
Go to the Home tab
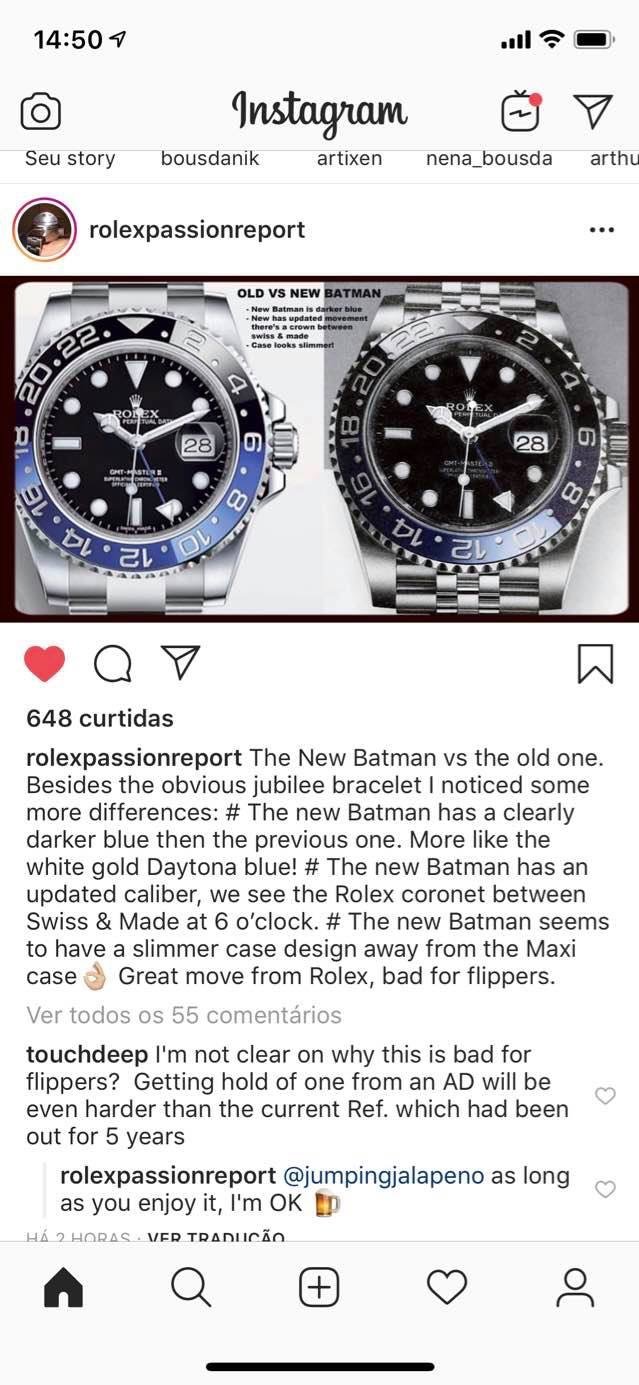(64, 1288)
